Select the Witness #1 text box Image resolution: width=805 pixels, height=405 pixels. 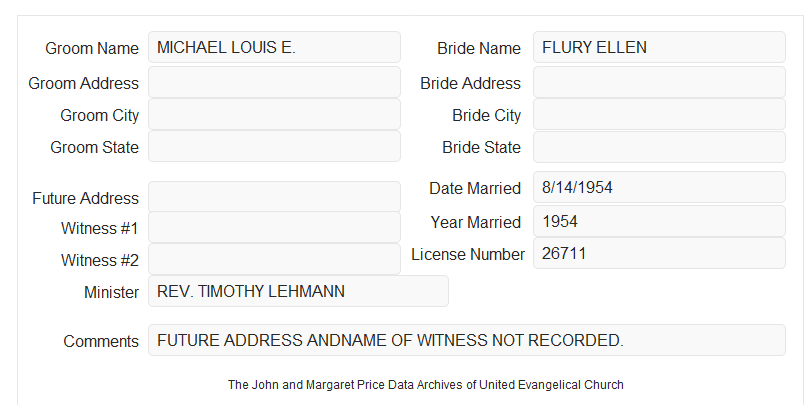pyautogui.click(x=274, y=227)
